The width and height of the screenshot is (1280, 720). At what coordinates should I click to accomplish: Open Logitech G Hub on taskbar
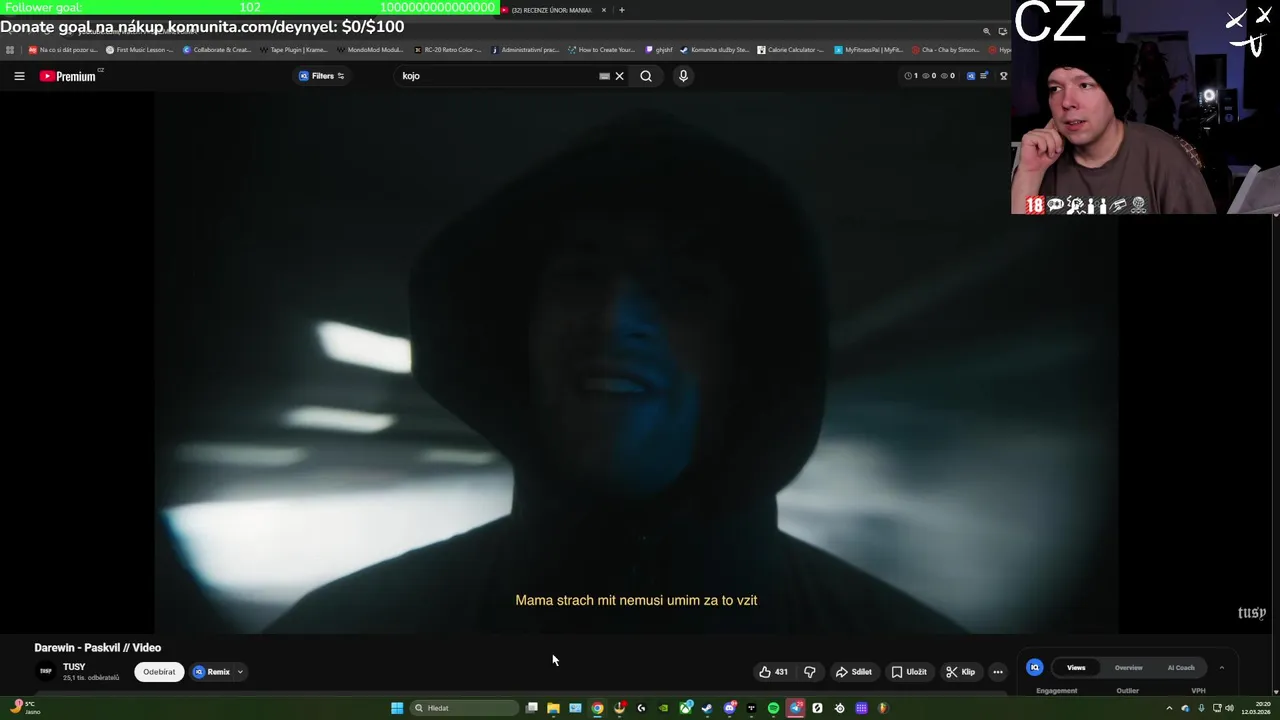coord(641,708)
